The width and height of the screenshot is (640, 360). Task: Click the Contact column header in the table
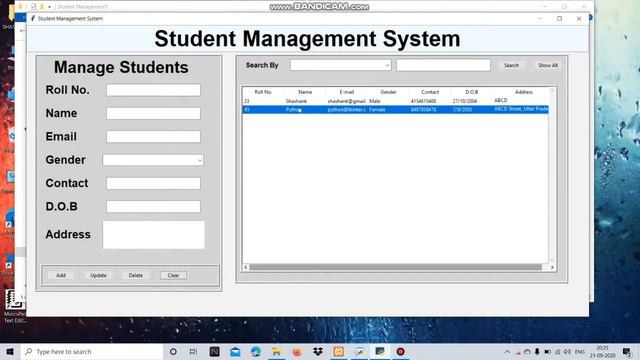(x=430, y=92)
